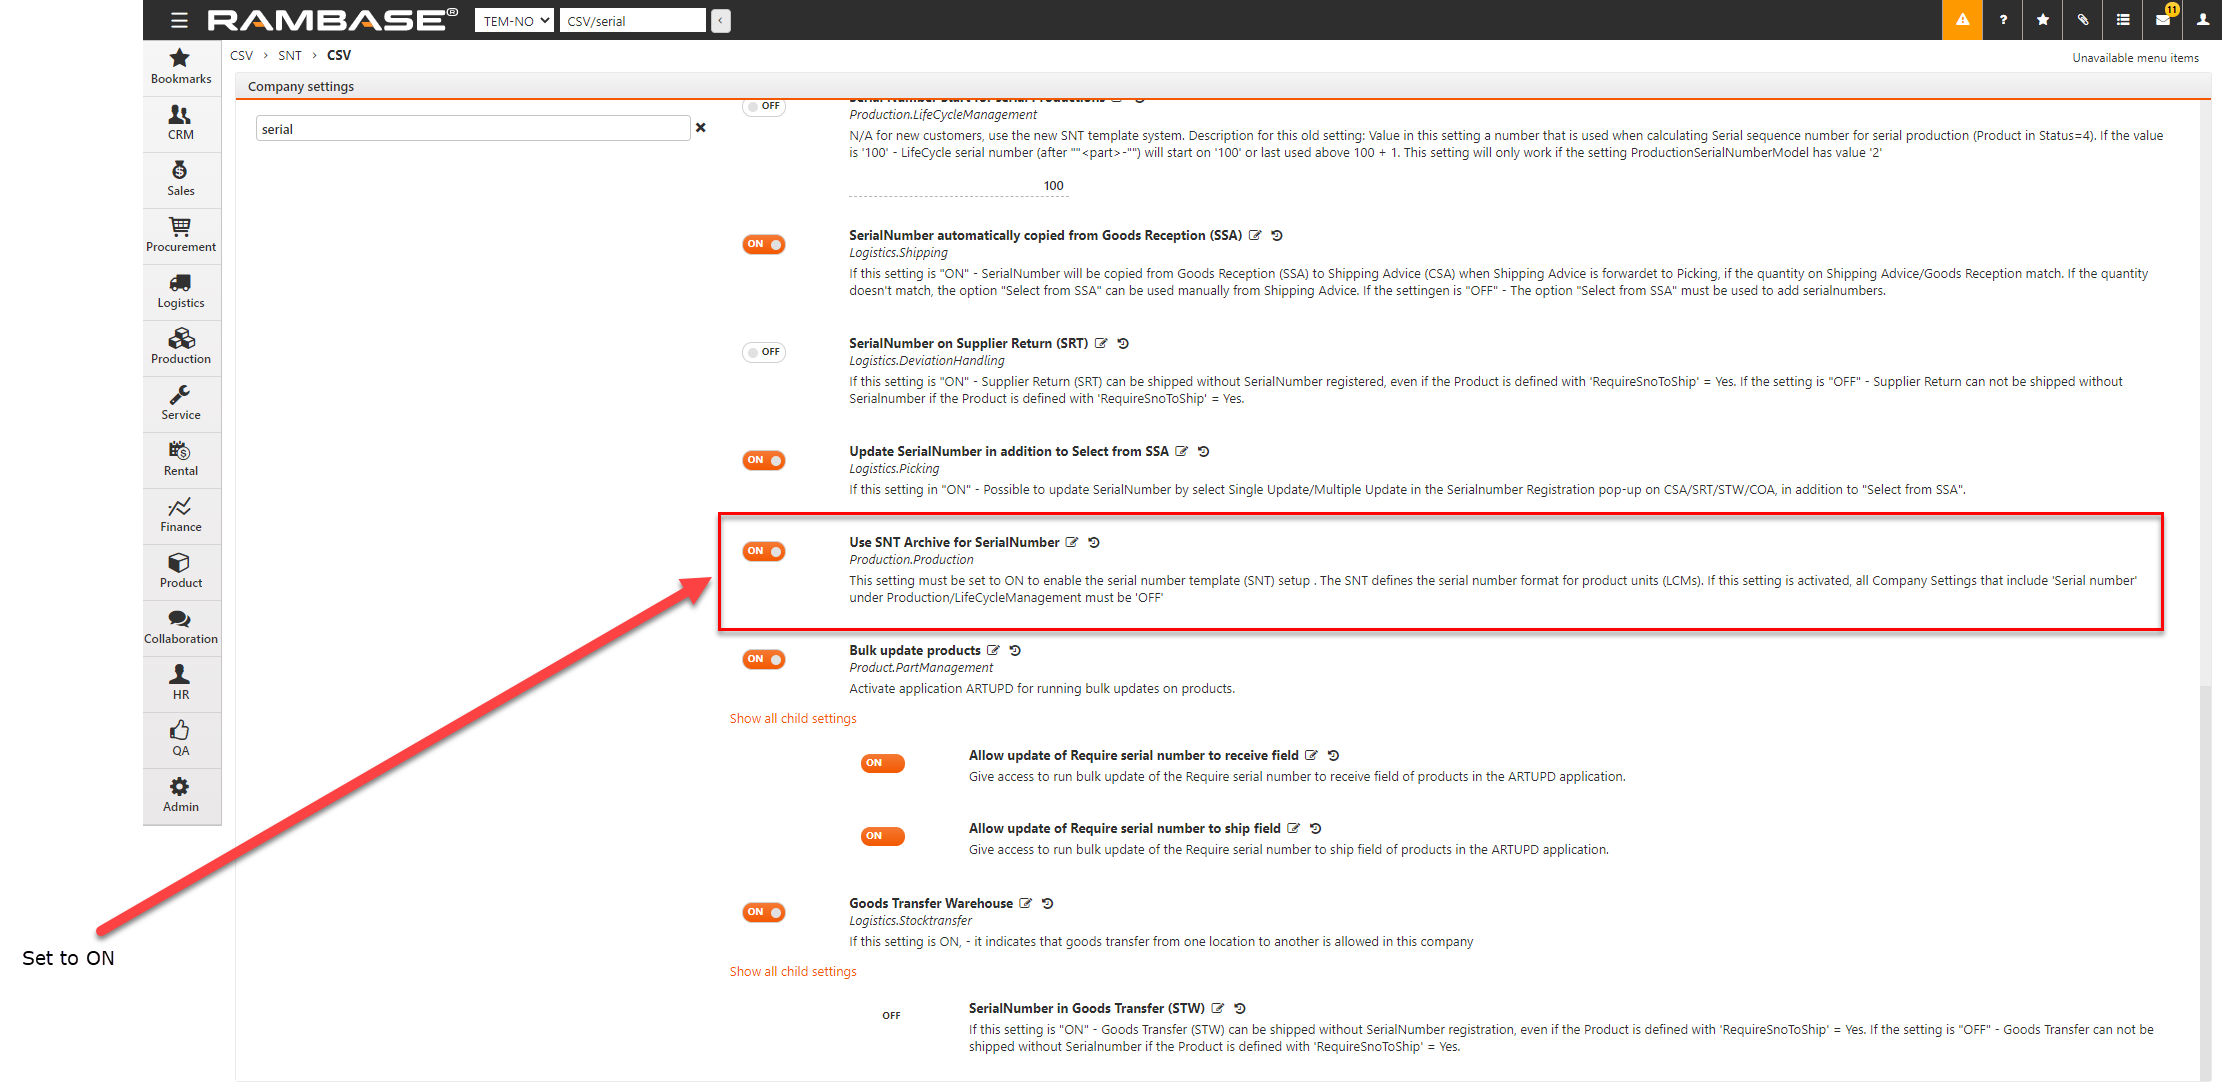Toggle SerialNumber on Supplier Return (SRT) switch
2222x1089 pixels.
click(764, 352)
